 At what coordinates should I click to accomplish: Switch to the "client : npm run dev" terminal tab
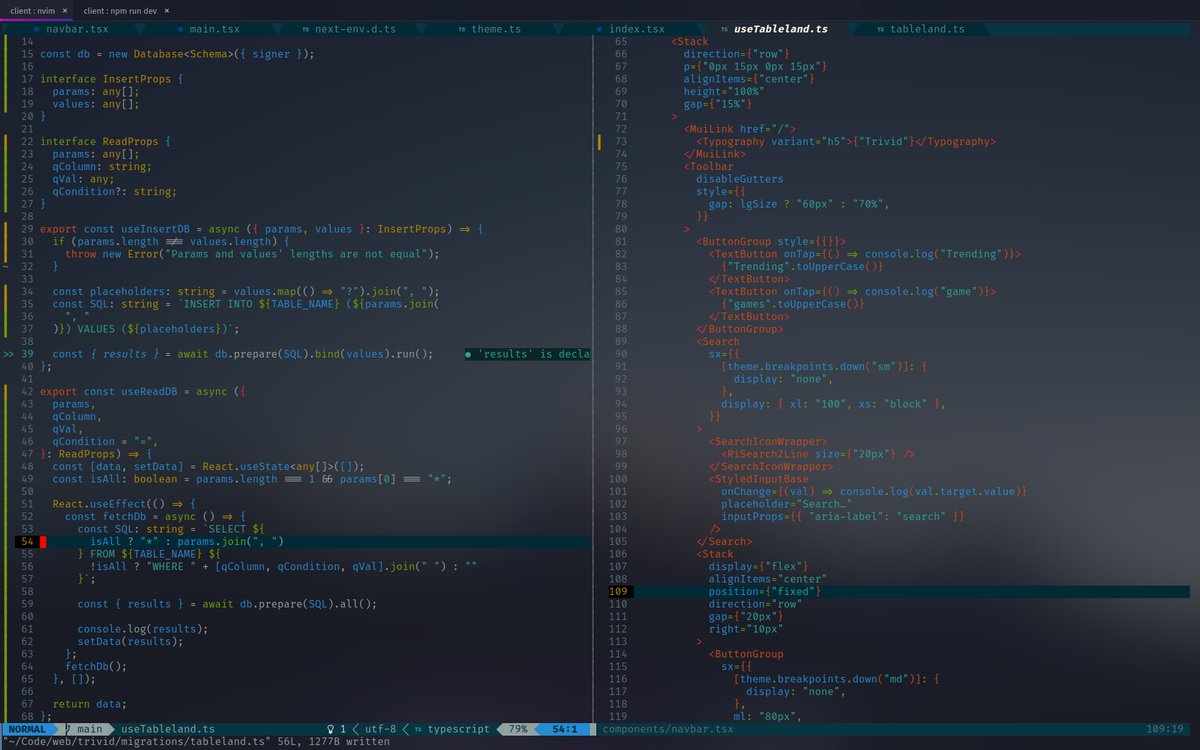[x=126, y=9]
